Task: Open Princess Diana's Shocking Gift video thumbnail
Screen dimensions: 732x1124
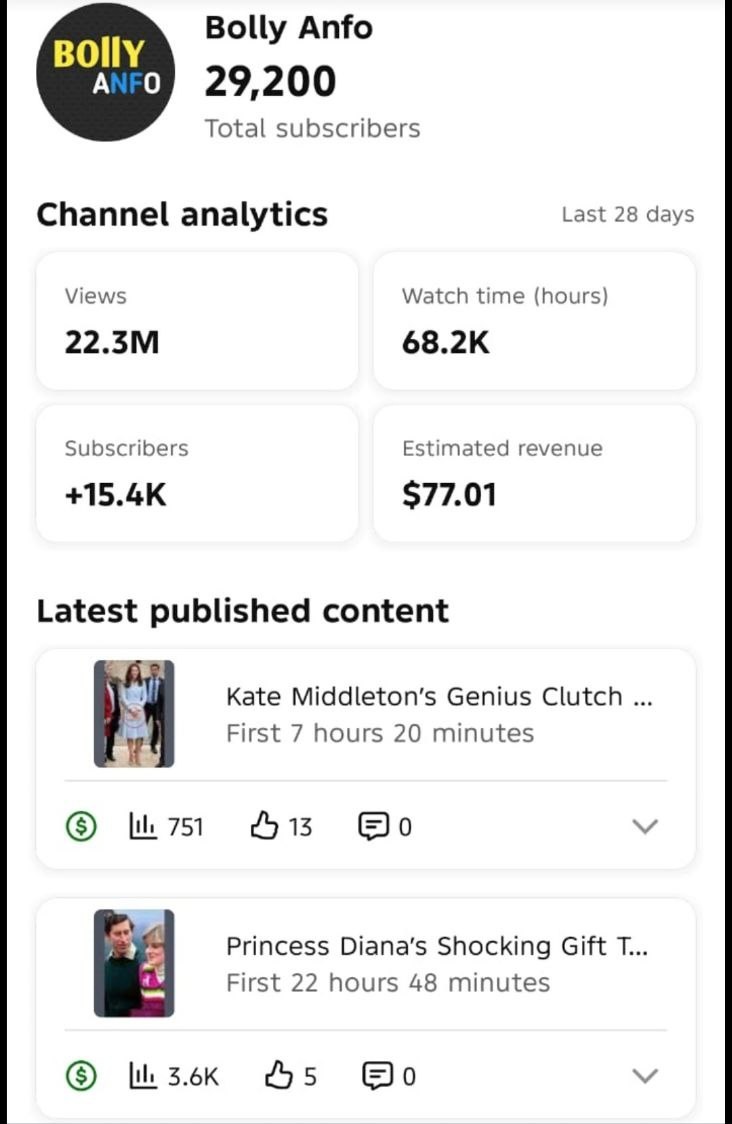Action: click(134, 963)
